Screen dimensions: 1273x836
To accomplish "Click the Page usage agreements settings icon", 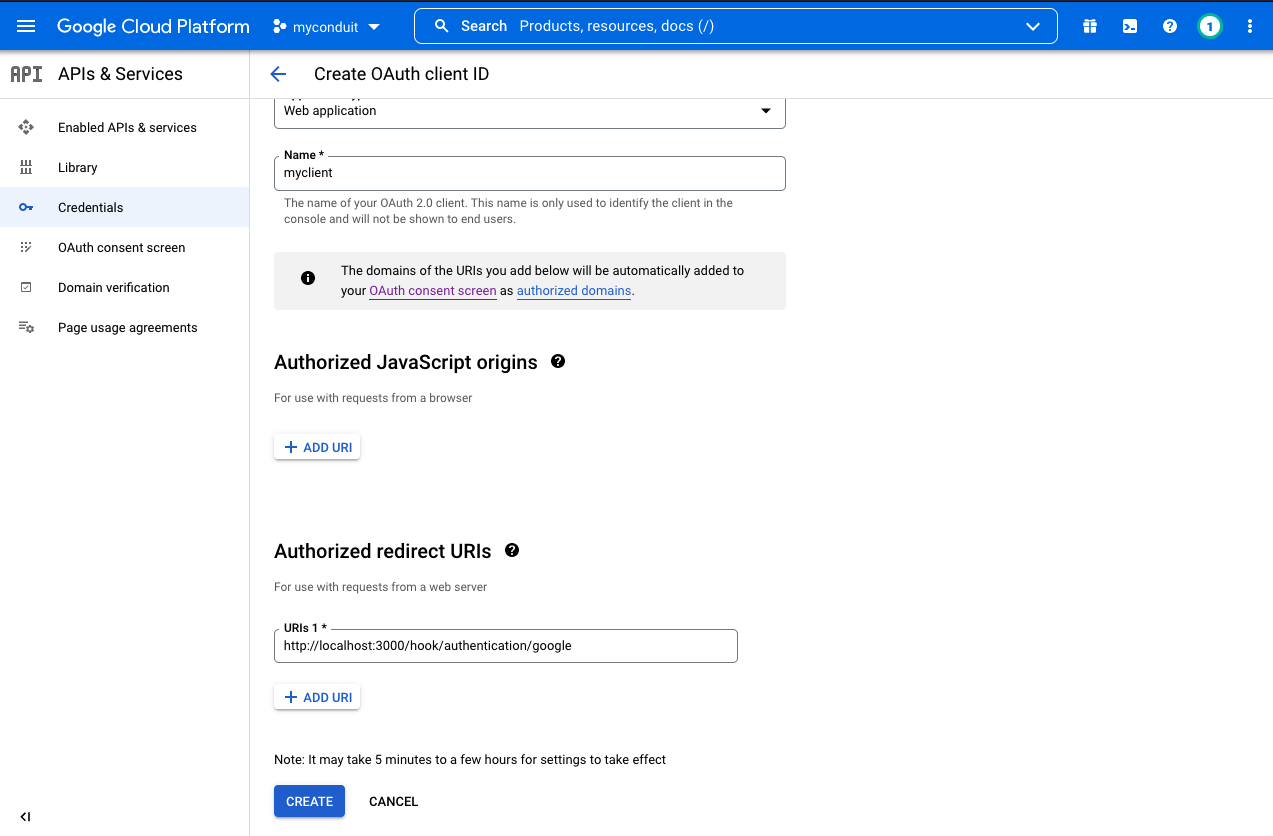I will click(x=26, y=327).
